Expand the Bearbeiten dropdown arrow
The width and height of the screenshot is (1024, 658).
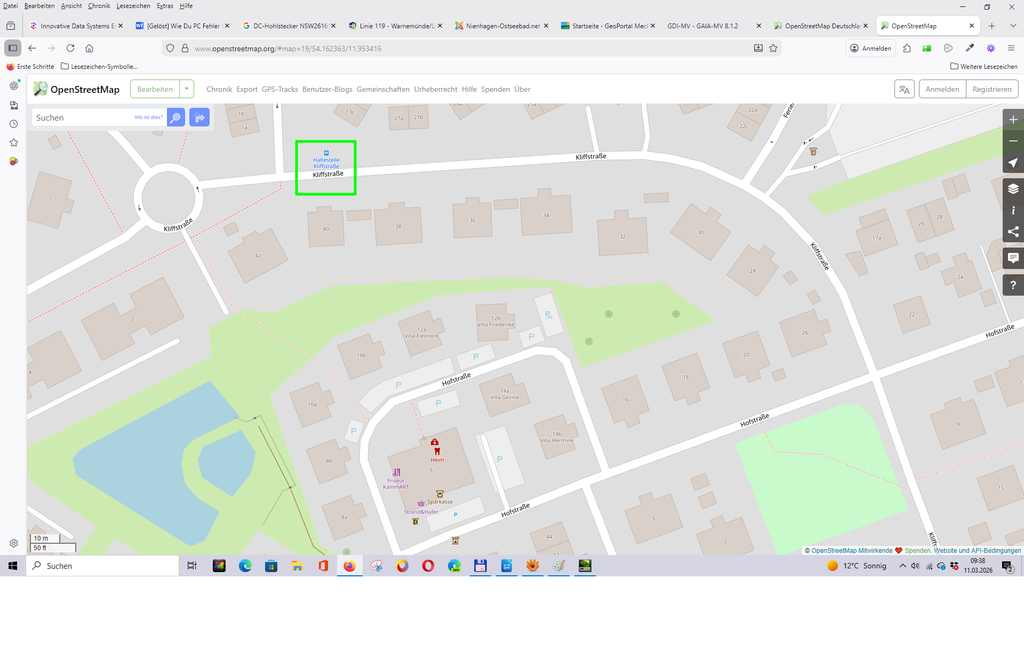pyautogui.click(x=187, y=89)
